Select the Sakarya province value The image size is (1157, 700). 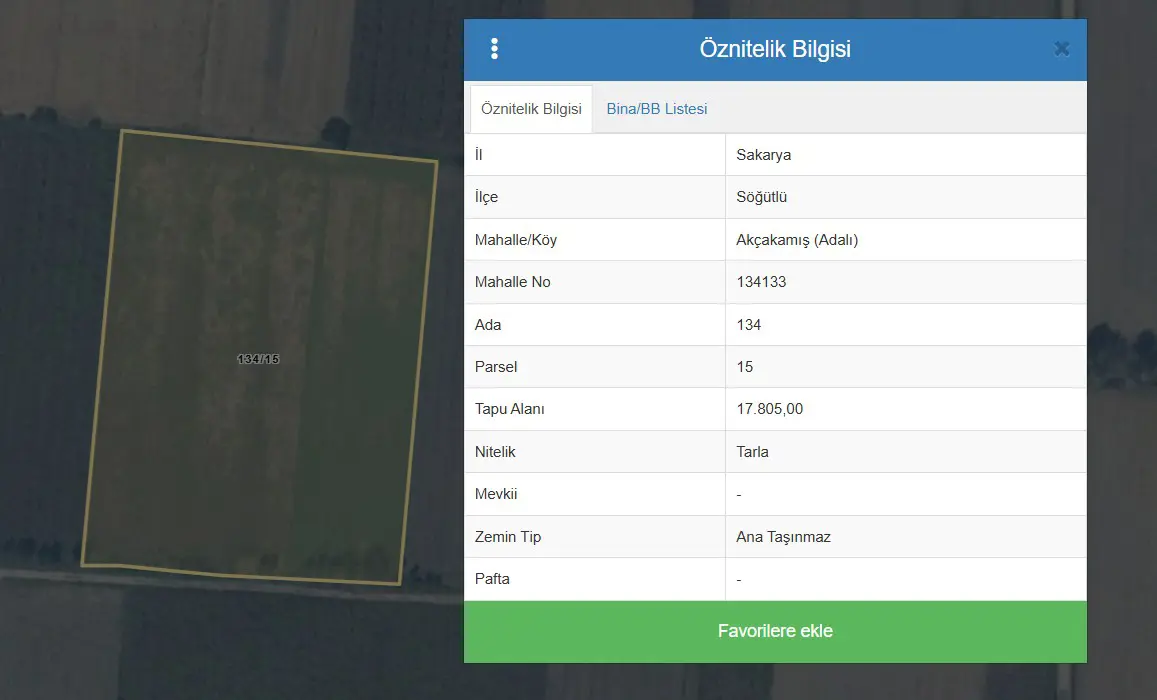764,155
